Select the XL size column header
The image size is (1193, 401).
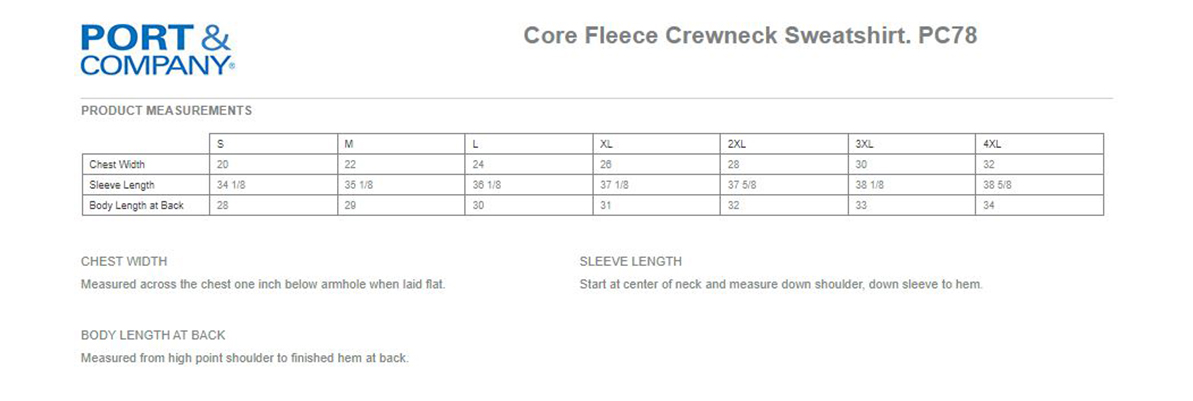(606, 144)
